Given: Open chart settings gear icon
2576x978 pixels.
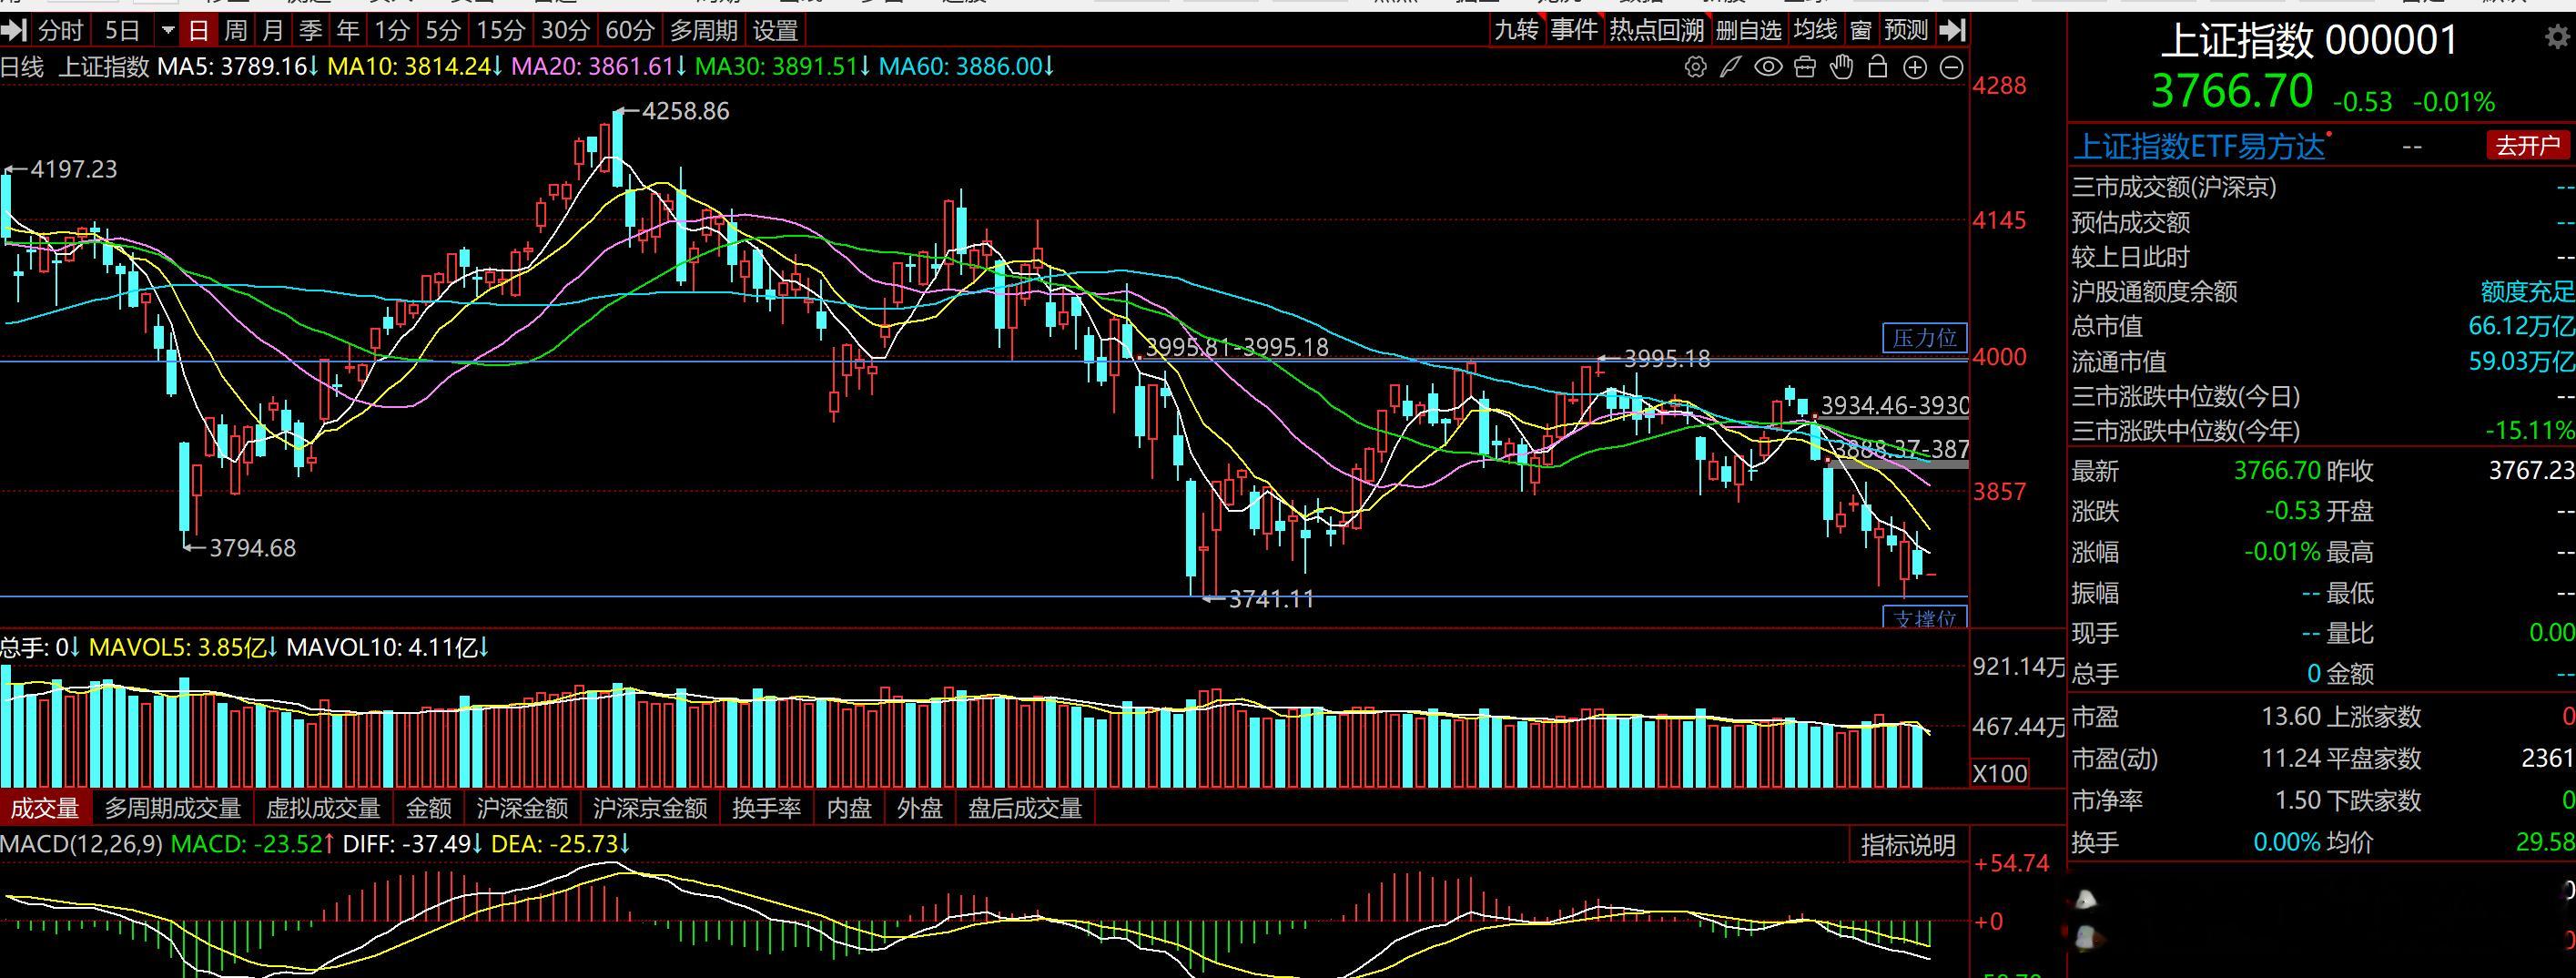Looking at the screenshot, I should coord(1695,67).
